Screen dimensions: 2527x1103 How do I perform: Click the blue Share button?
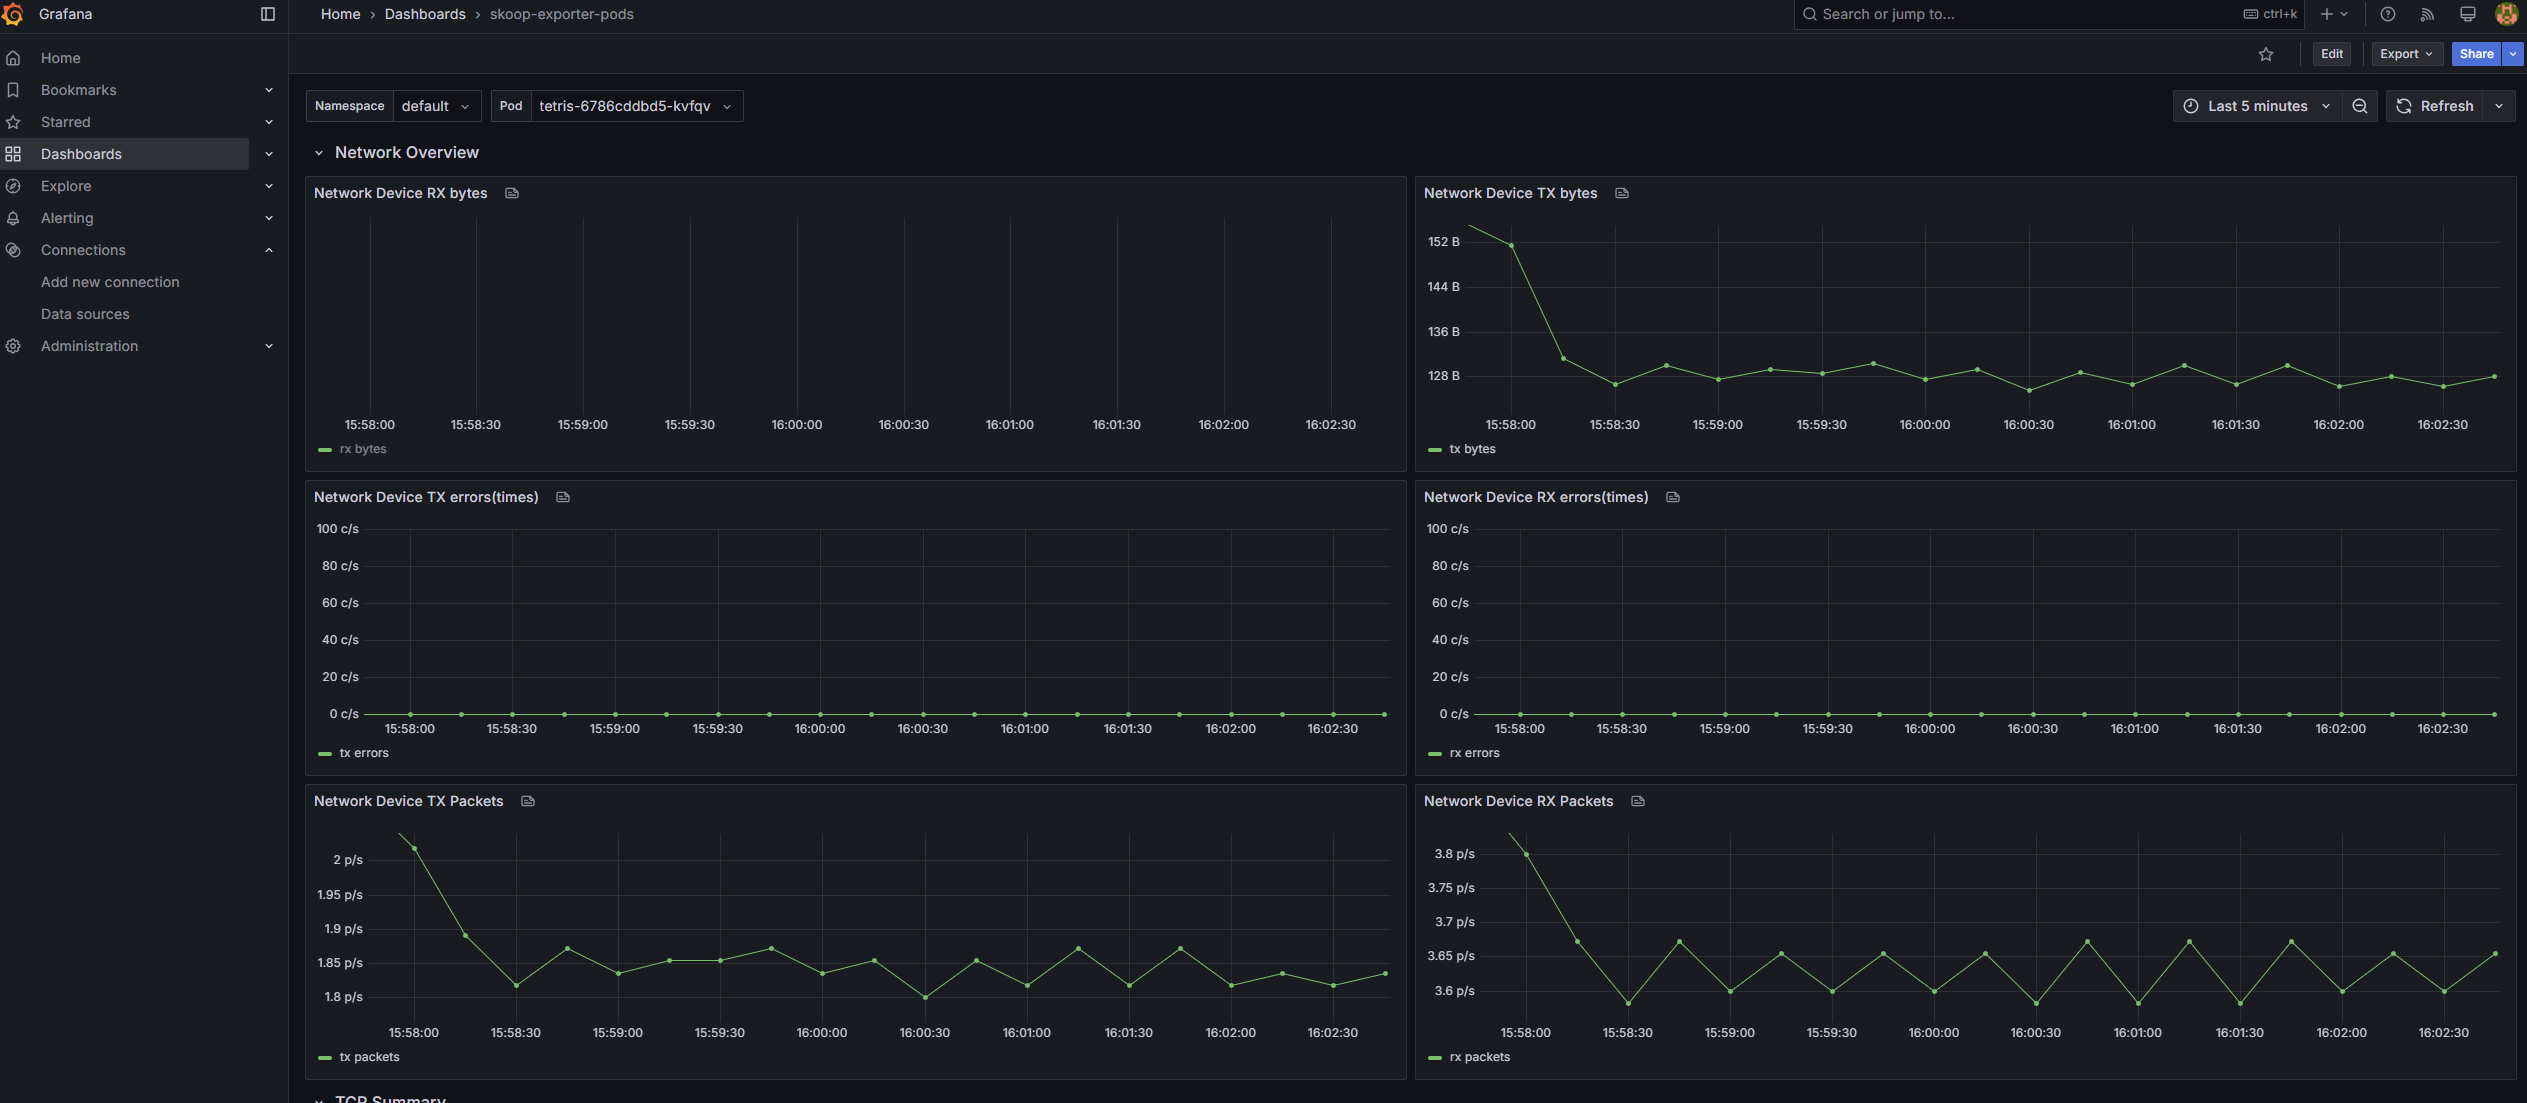[x=2475, y=54]
